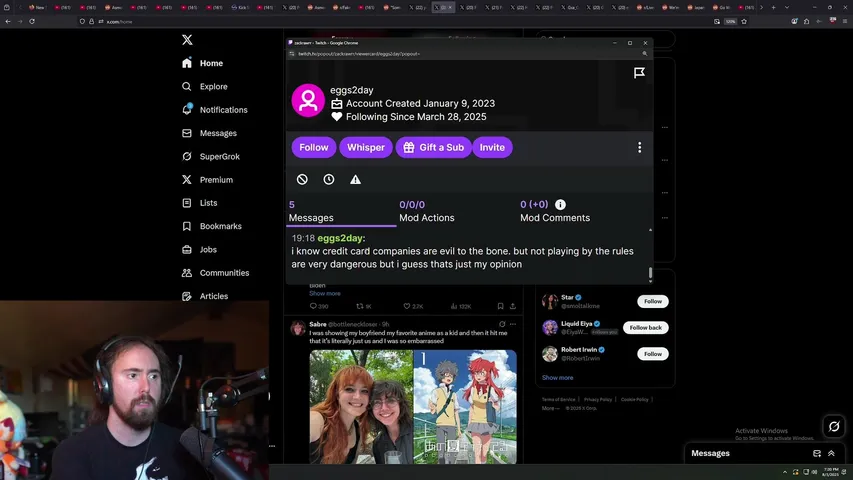The height and width of the screenshot is (480, 853).
Task: Bookmark the post with the bookmark icon
Action: click(x=500, y=306)
